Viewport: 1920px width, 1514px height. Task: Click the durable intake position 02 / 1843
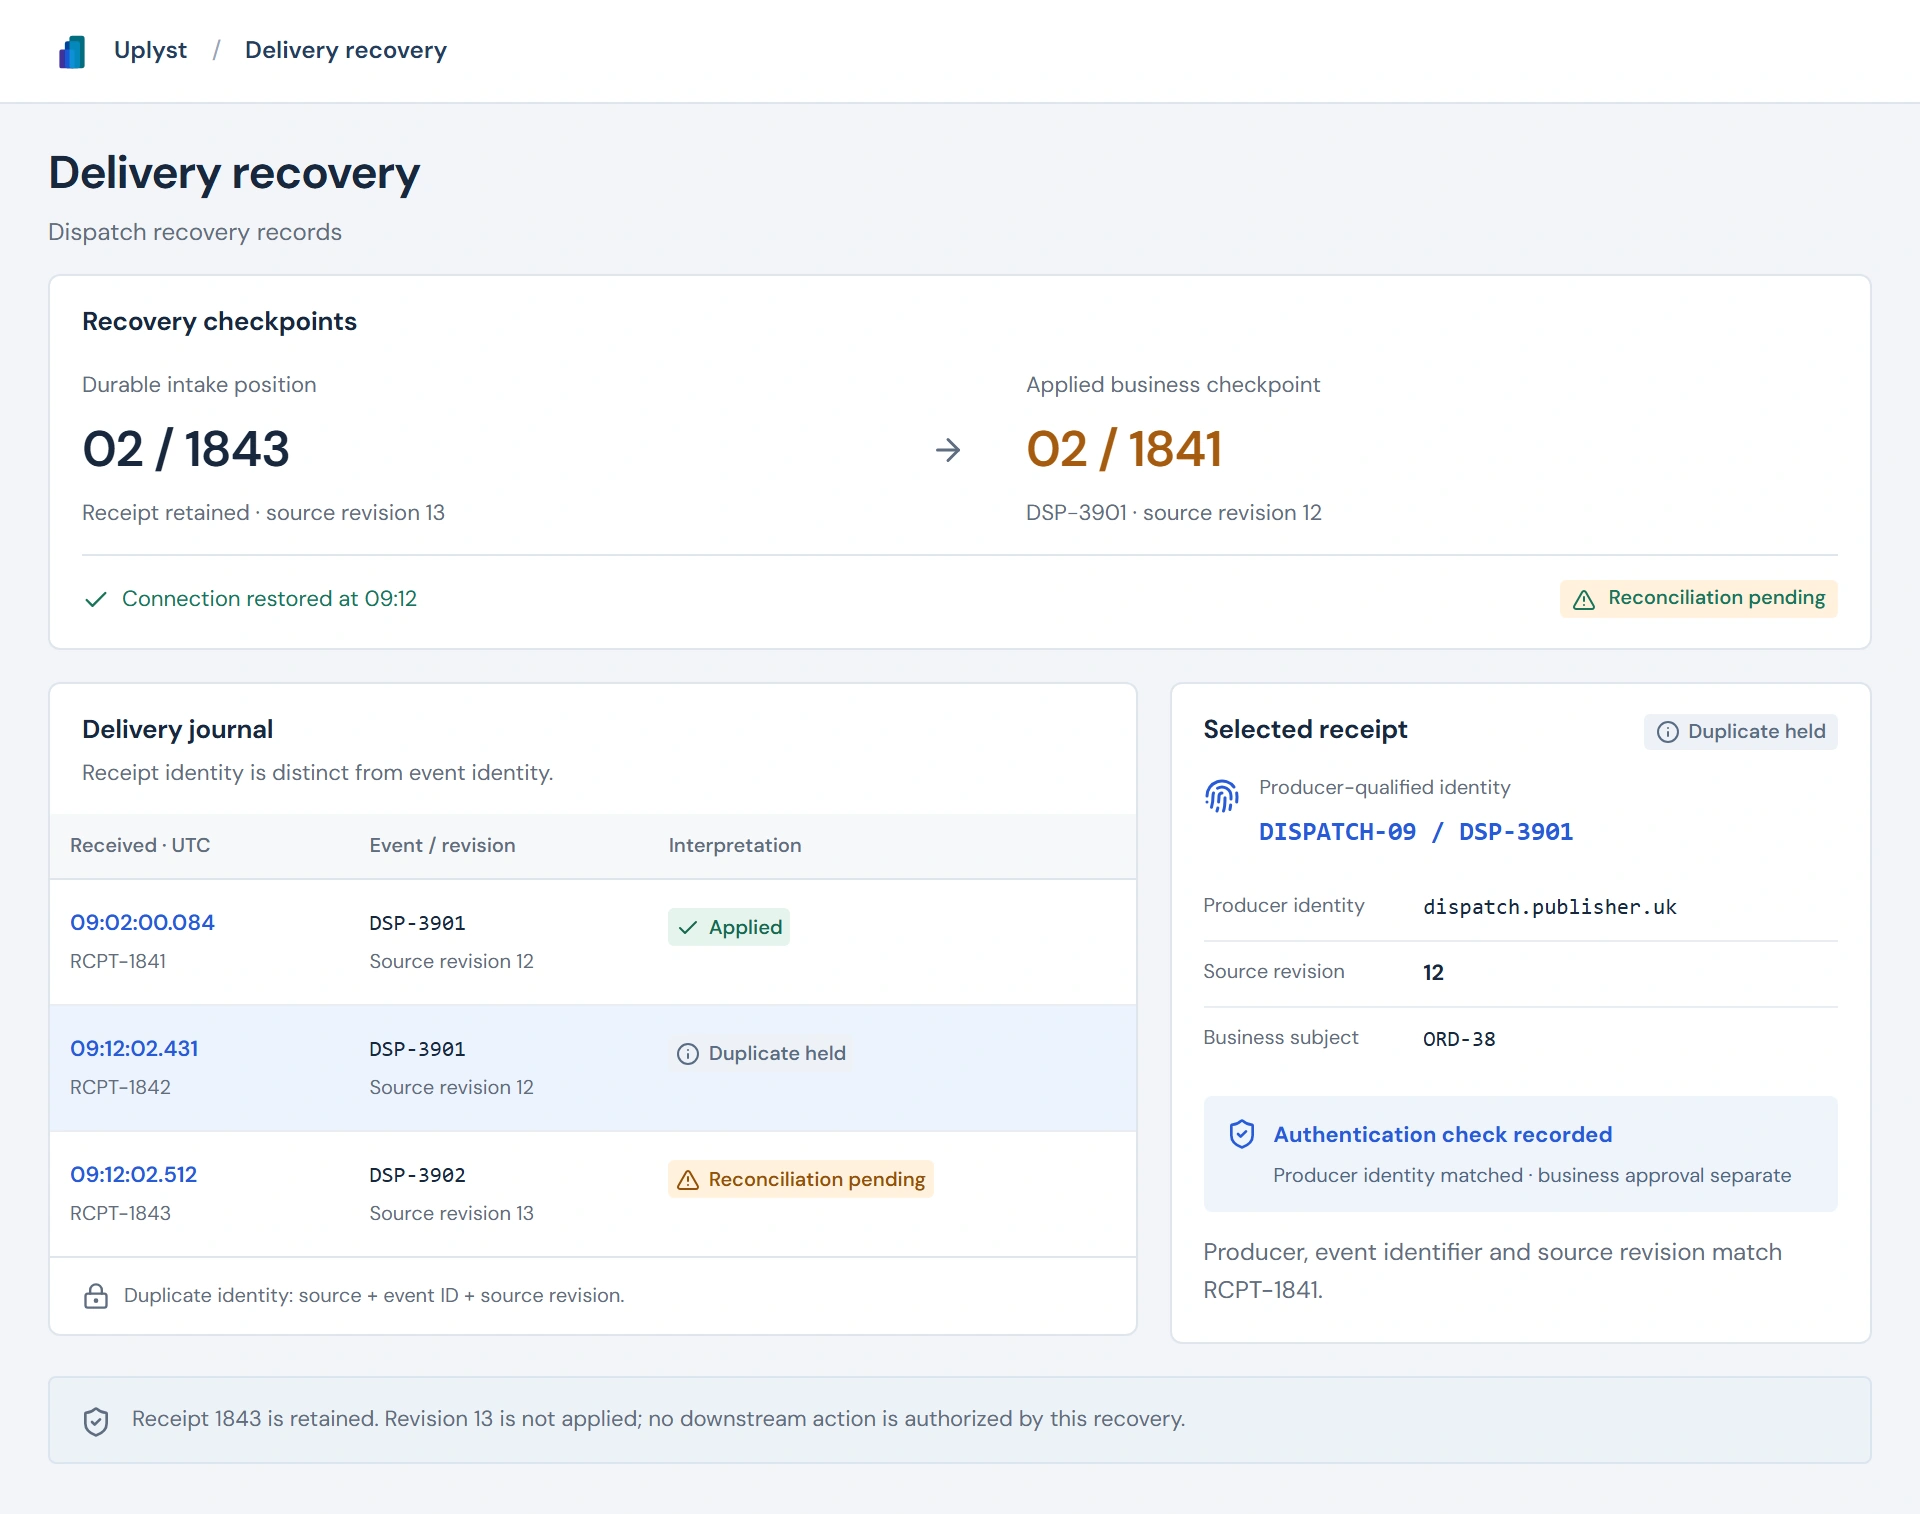(x=186, y=448)
